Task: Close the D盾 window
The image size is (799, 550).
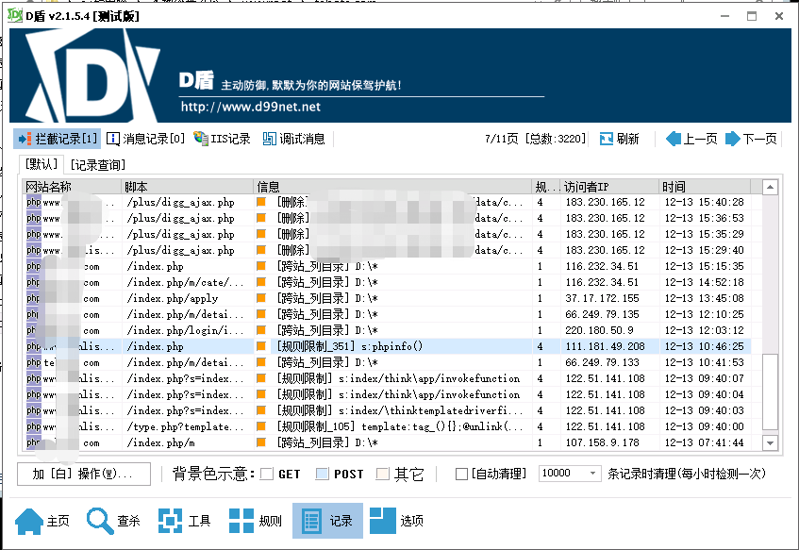Action: [779, 16]
